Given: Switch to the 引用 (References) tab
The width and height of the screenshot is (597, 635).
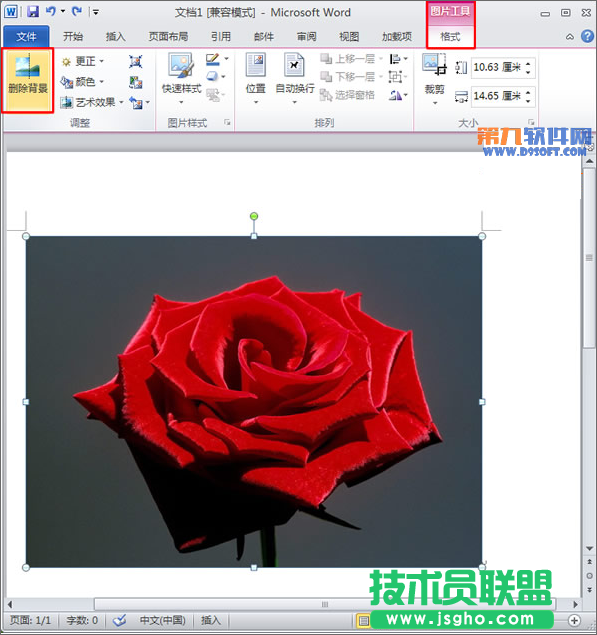Looking at the screenshot, I should 221,36.
